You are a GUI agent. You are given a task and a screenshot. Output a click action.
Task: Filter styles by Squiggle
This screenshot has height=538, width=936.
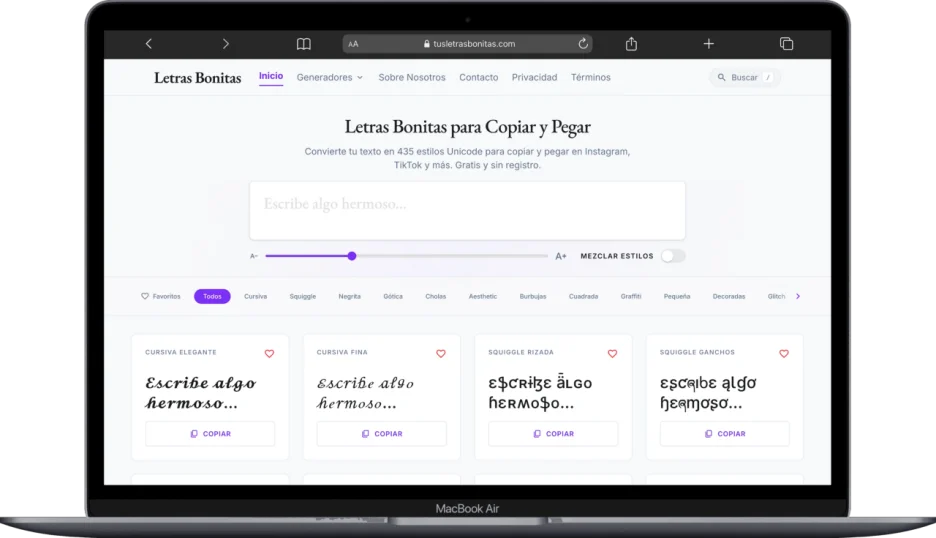[303, 296]
